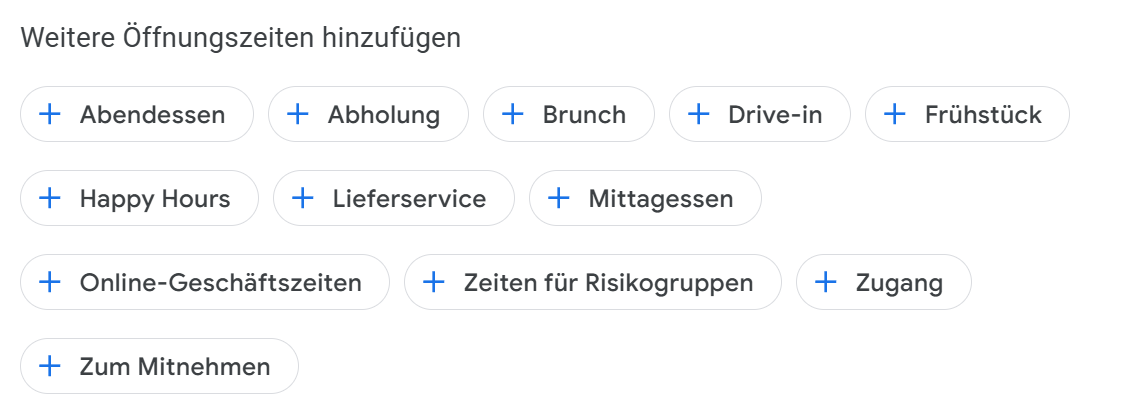
Task: Click the plus icon beside Lieferservice
Action: coord(303,199)
